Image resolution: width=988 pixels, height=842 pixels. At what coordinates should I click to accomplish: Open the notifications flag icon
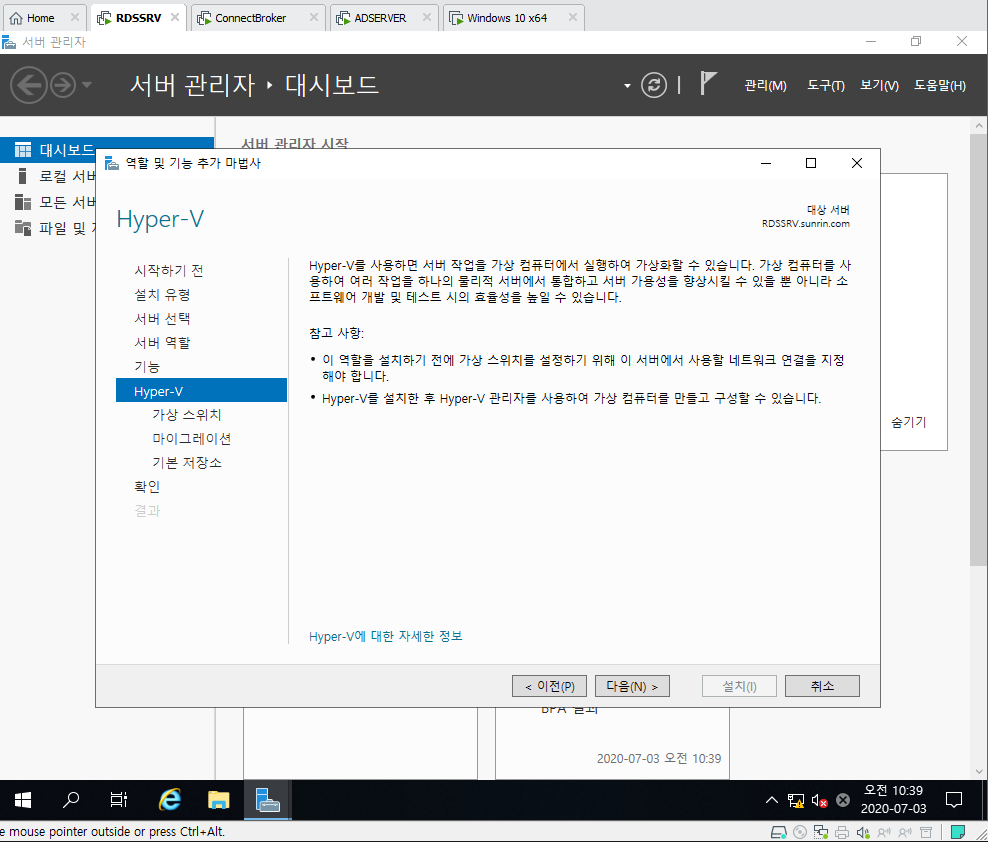(708, 83)
